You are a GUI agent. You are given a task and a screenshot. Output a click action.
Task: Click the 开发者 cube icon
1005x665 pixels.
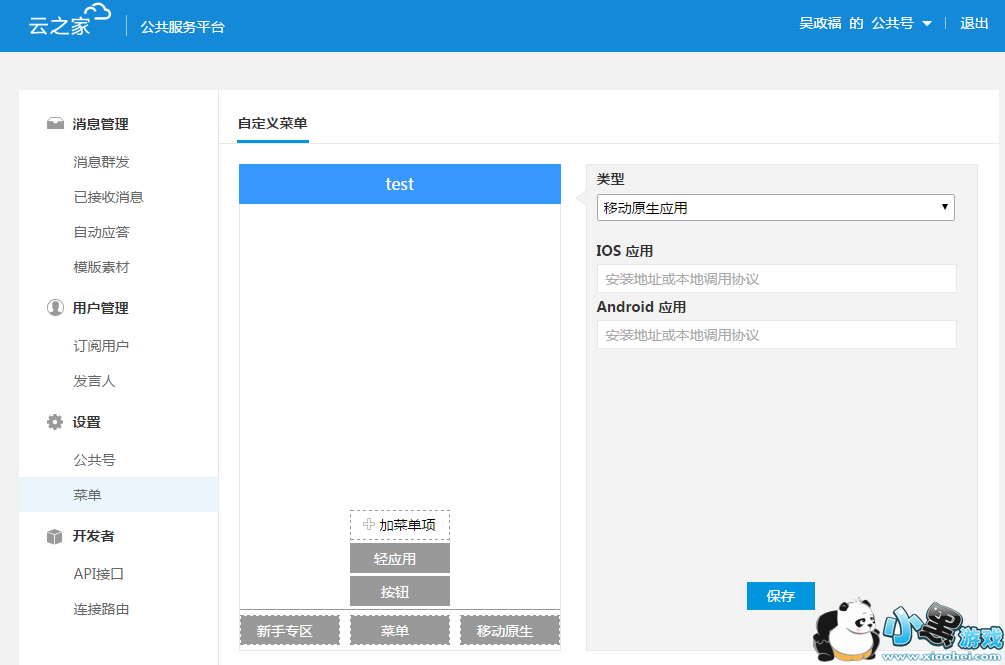[55, 536]
